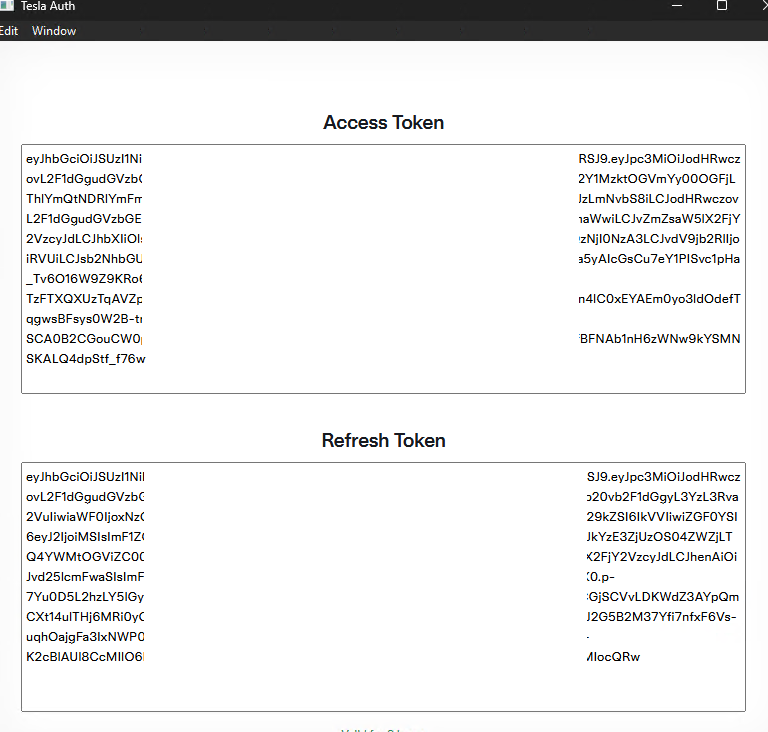Click access token line starting iRVUiLCJsb2NhbGU

pyautogui.click(x=84, y=259)
